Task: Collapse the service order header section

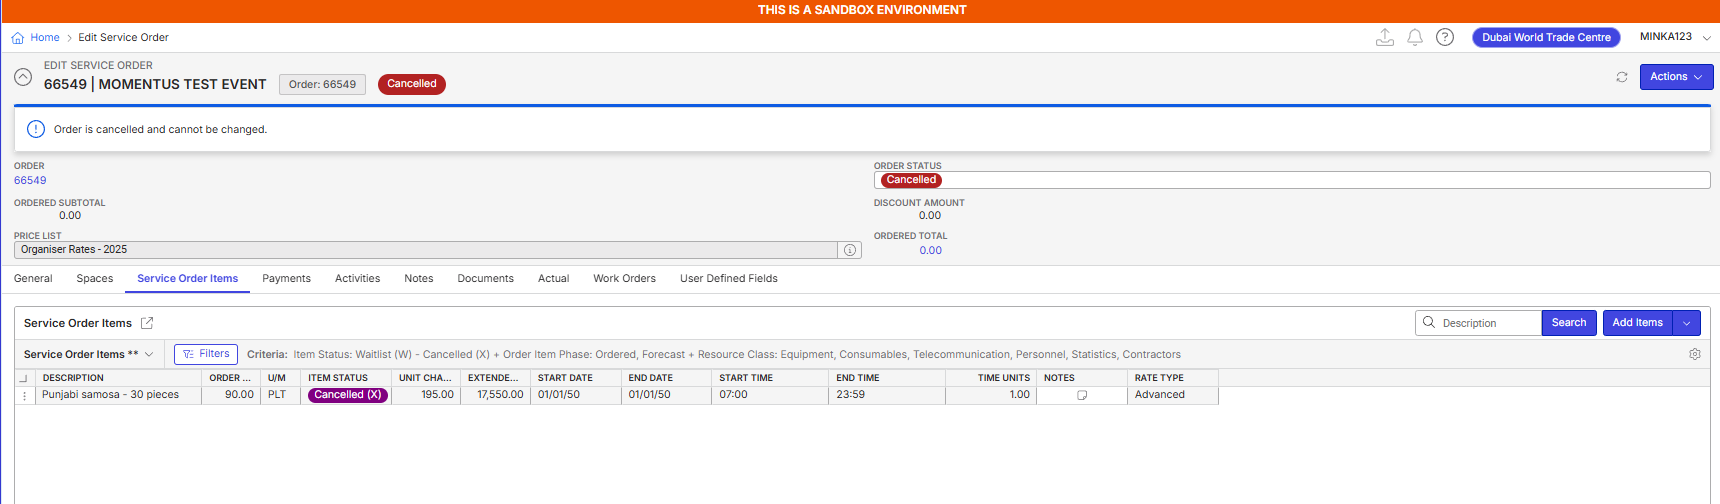Action: [23, 77]
